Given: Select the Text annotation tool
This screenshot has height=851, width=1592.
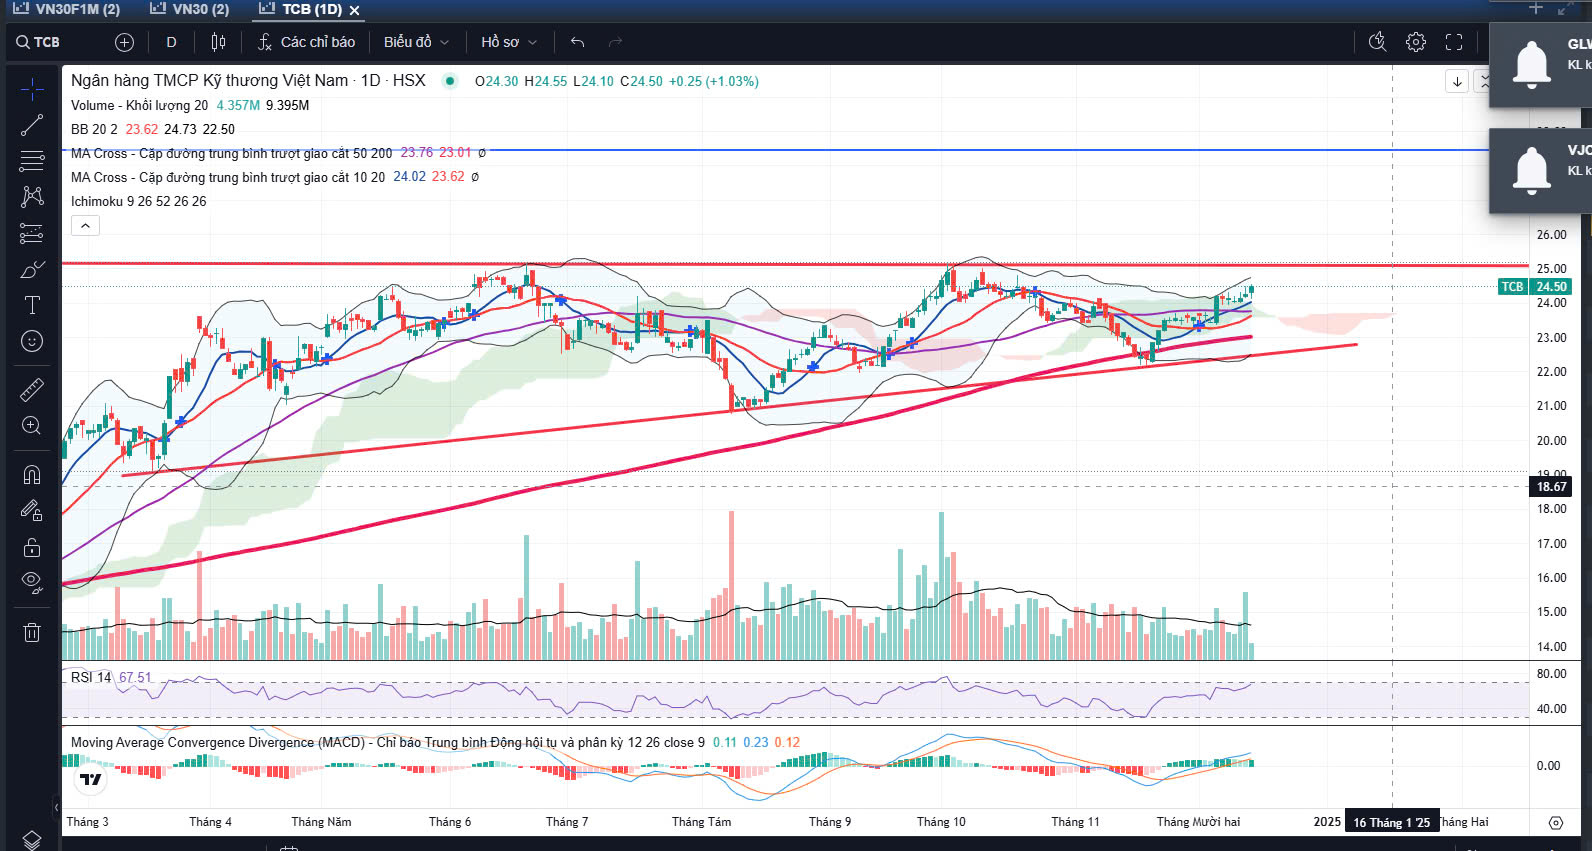Looking at the screenshot, I should (x=32, y=305).
